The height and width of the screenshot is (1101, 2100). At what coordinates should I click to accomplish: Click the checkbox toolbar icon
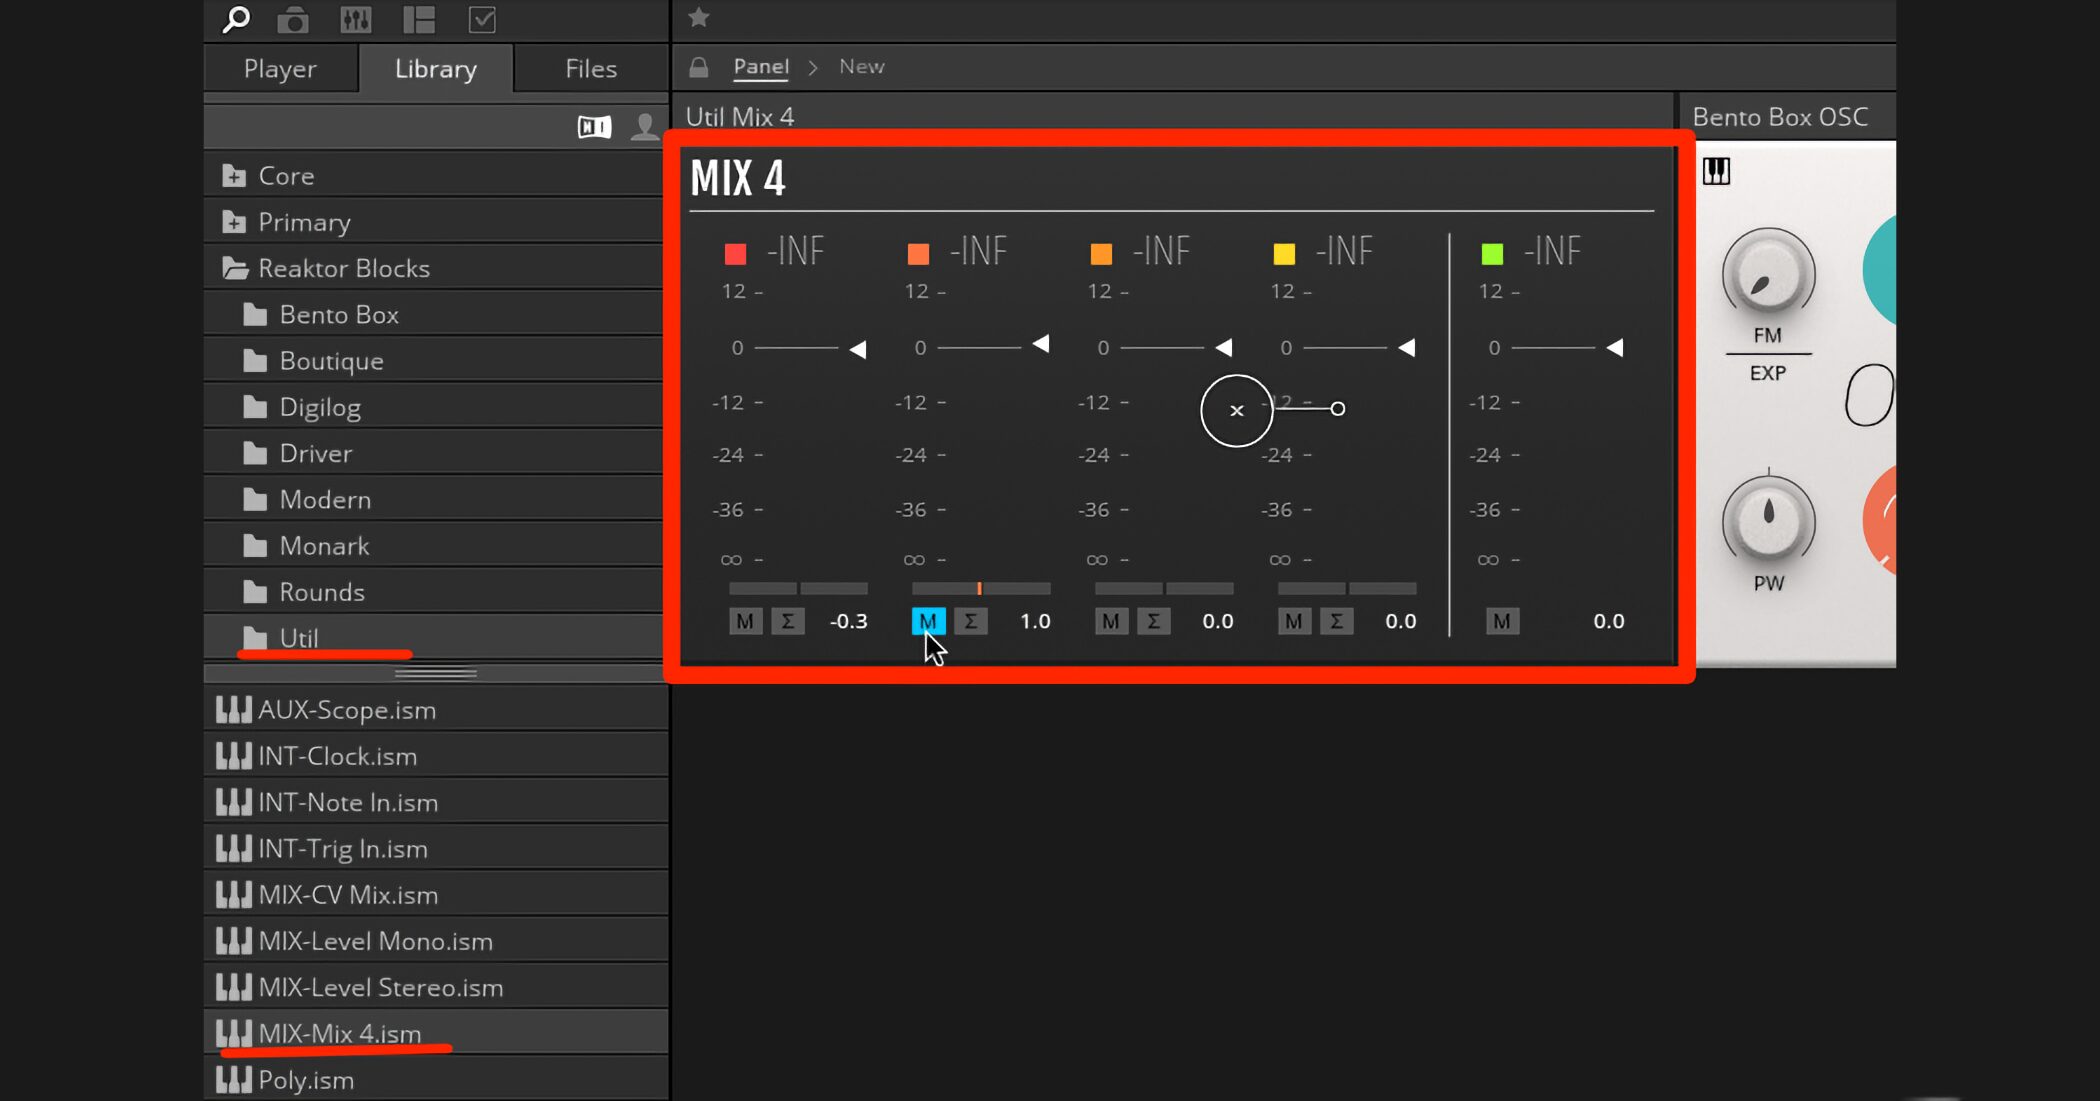482,19
